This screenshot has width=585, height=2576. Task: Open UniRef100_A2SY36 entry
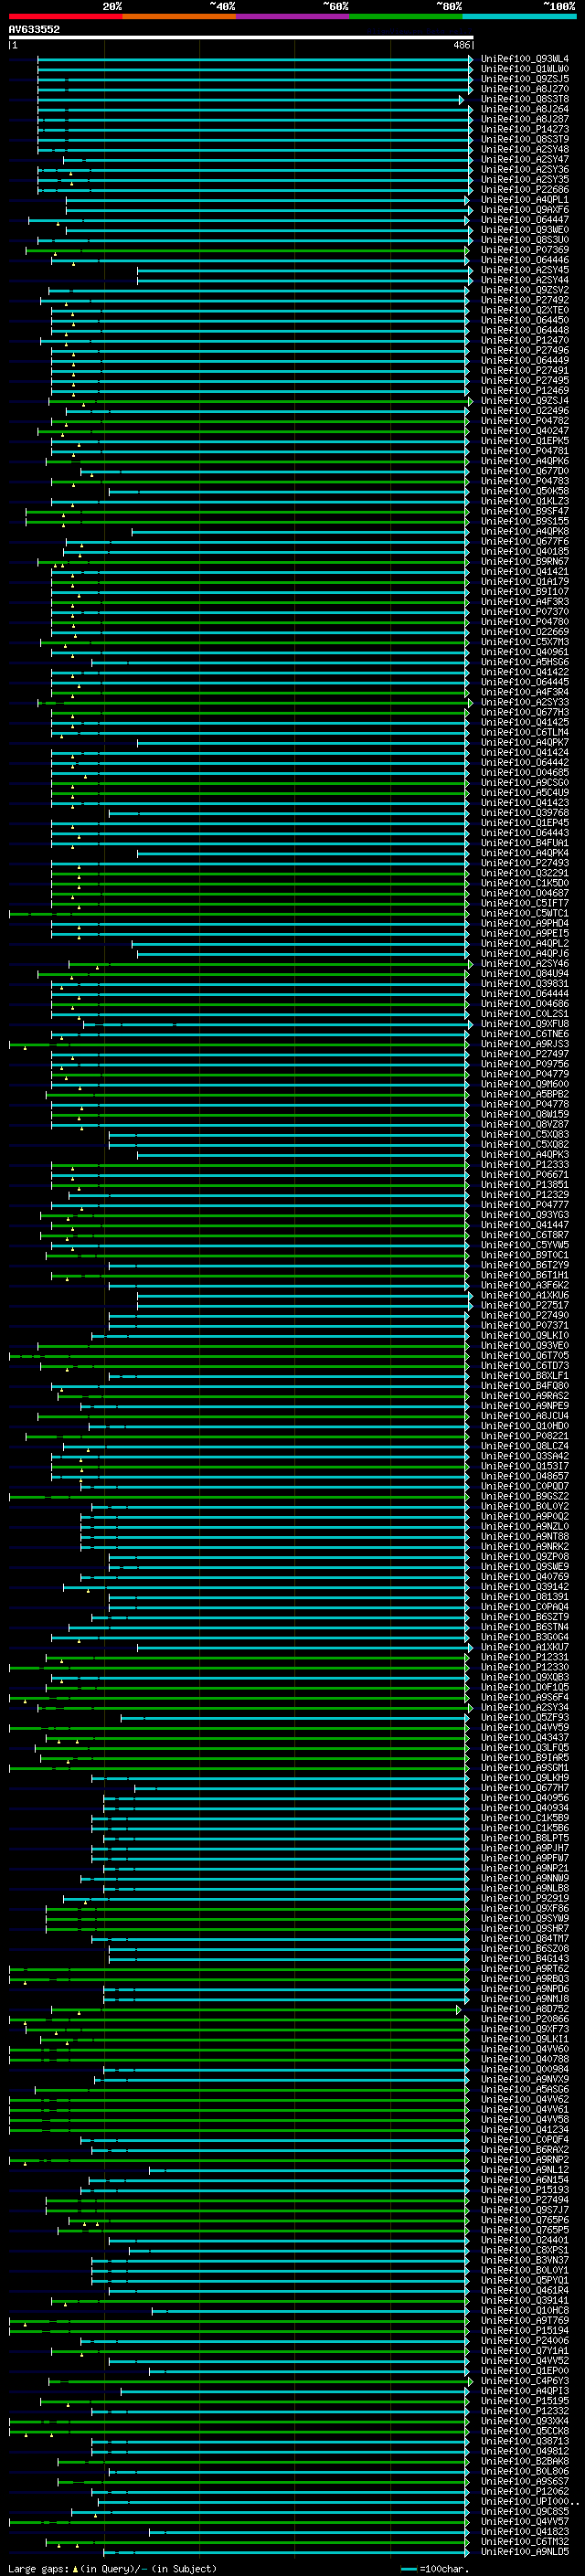pos(524,170)
